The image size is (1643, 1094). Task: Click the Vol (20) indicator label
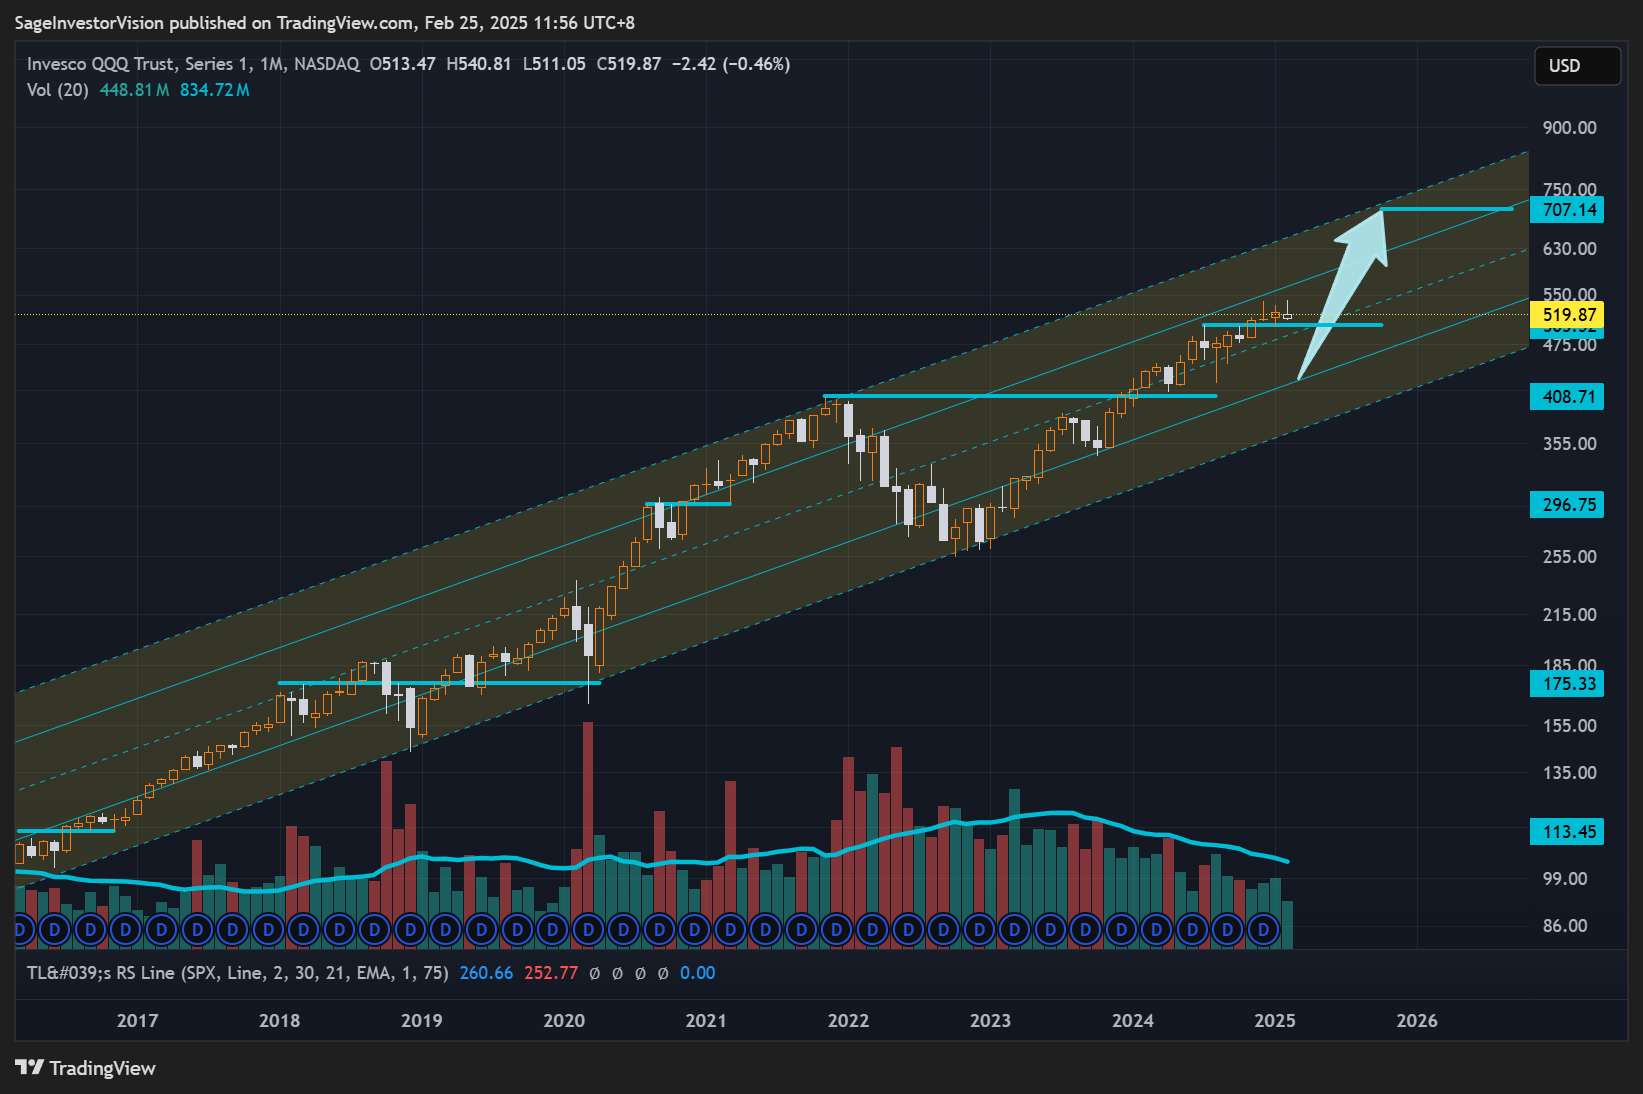(58, 90)
